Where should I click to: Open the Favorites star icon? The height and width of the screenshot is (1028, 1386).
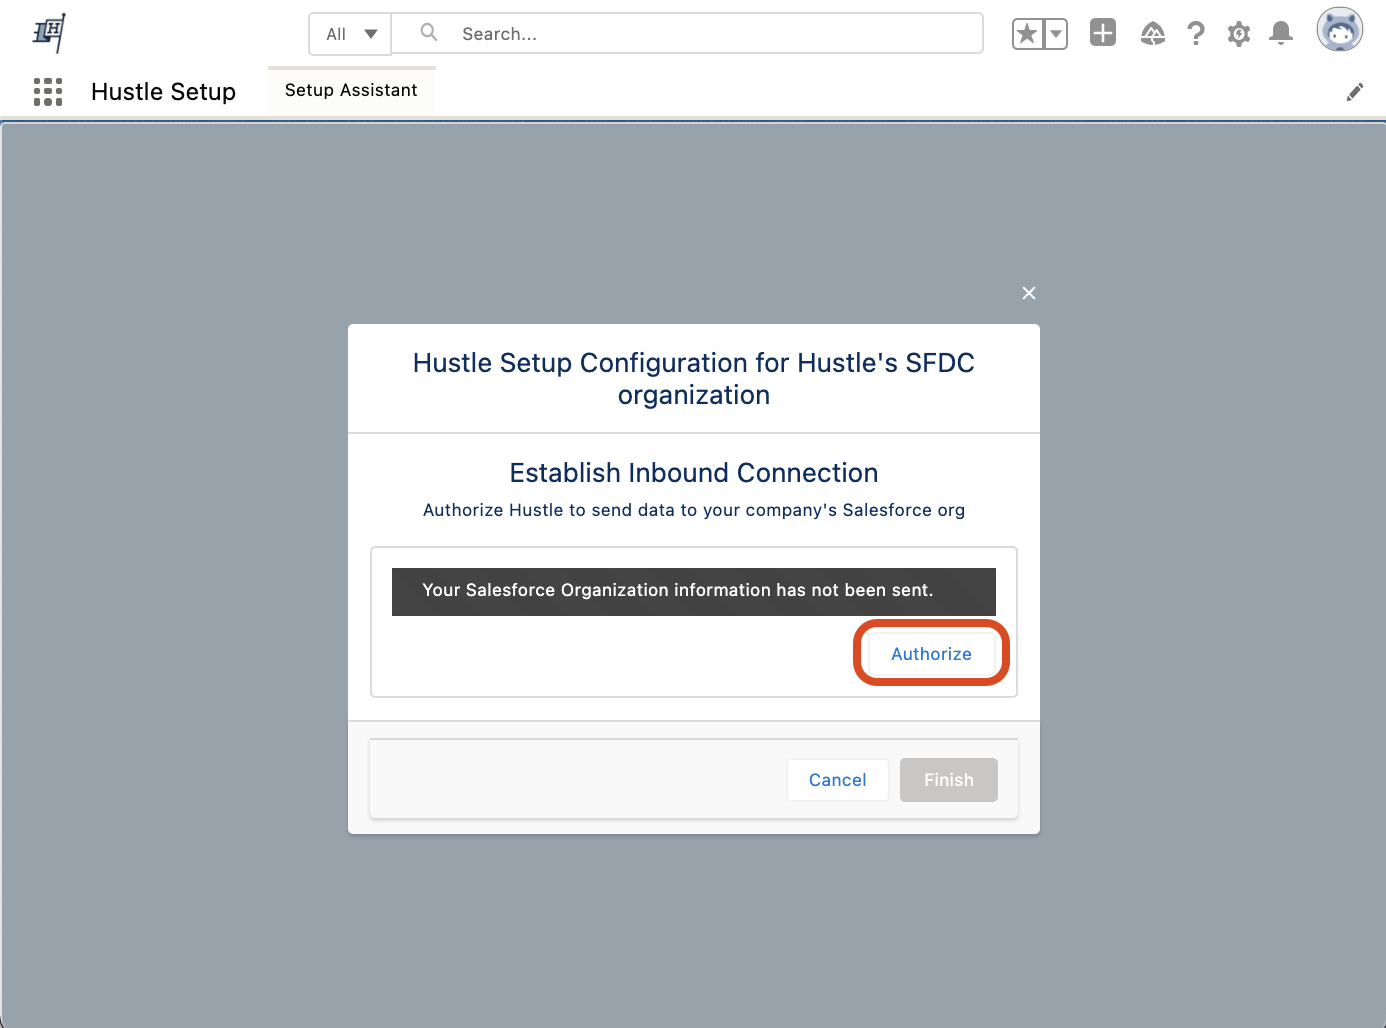pyautogui.click(x=1027, y=34)
